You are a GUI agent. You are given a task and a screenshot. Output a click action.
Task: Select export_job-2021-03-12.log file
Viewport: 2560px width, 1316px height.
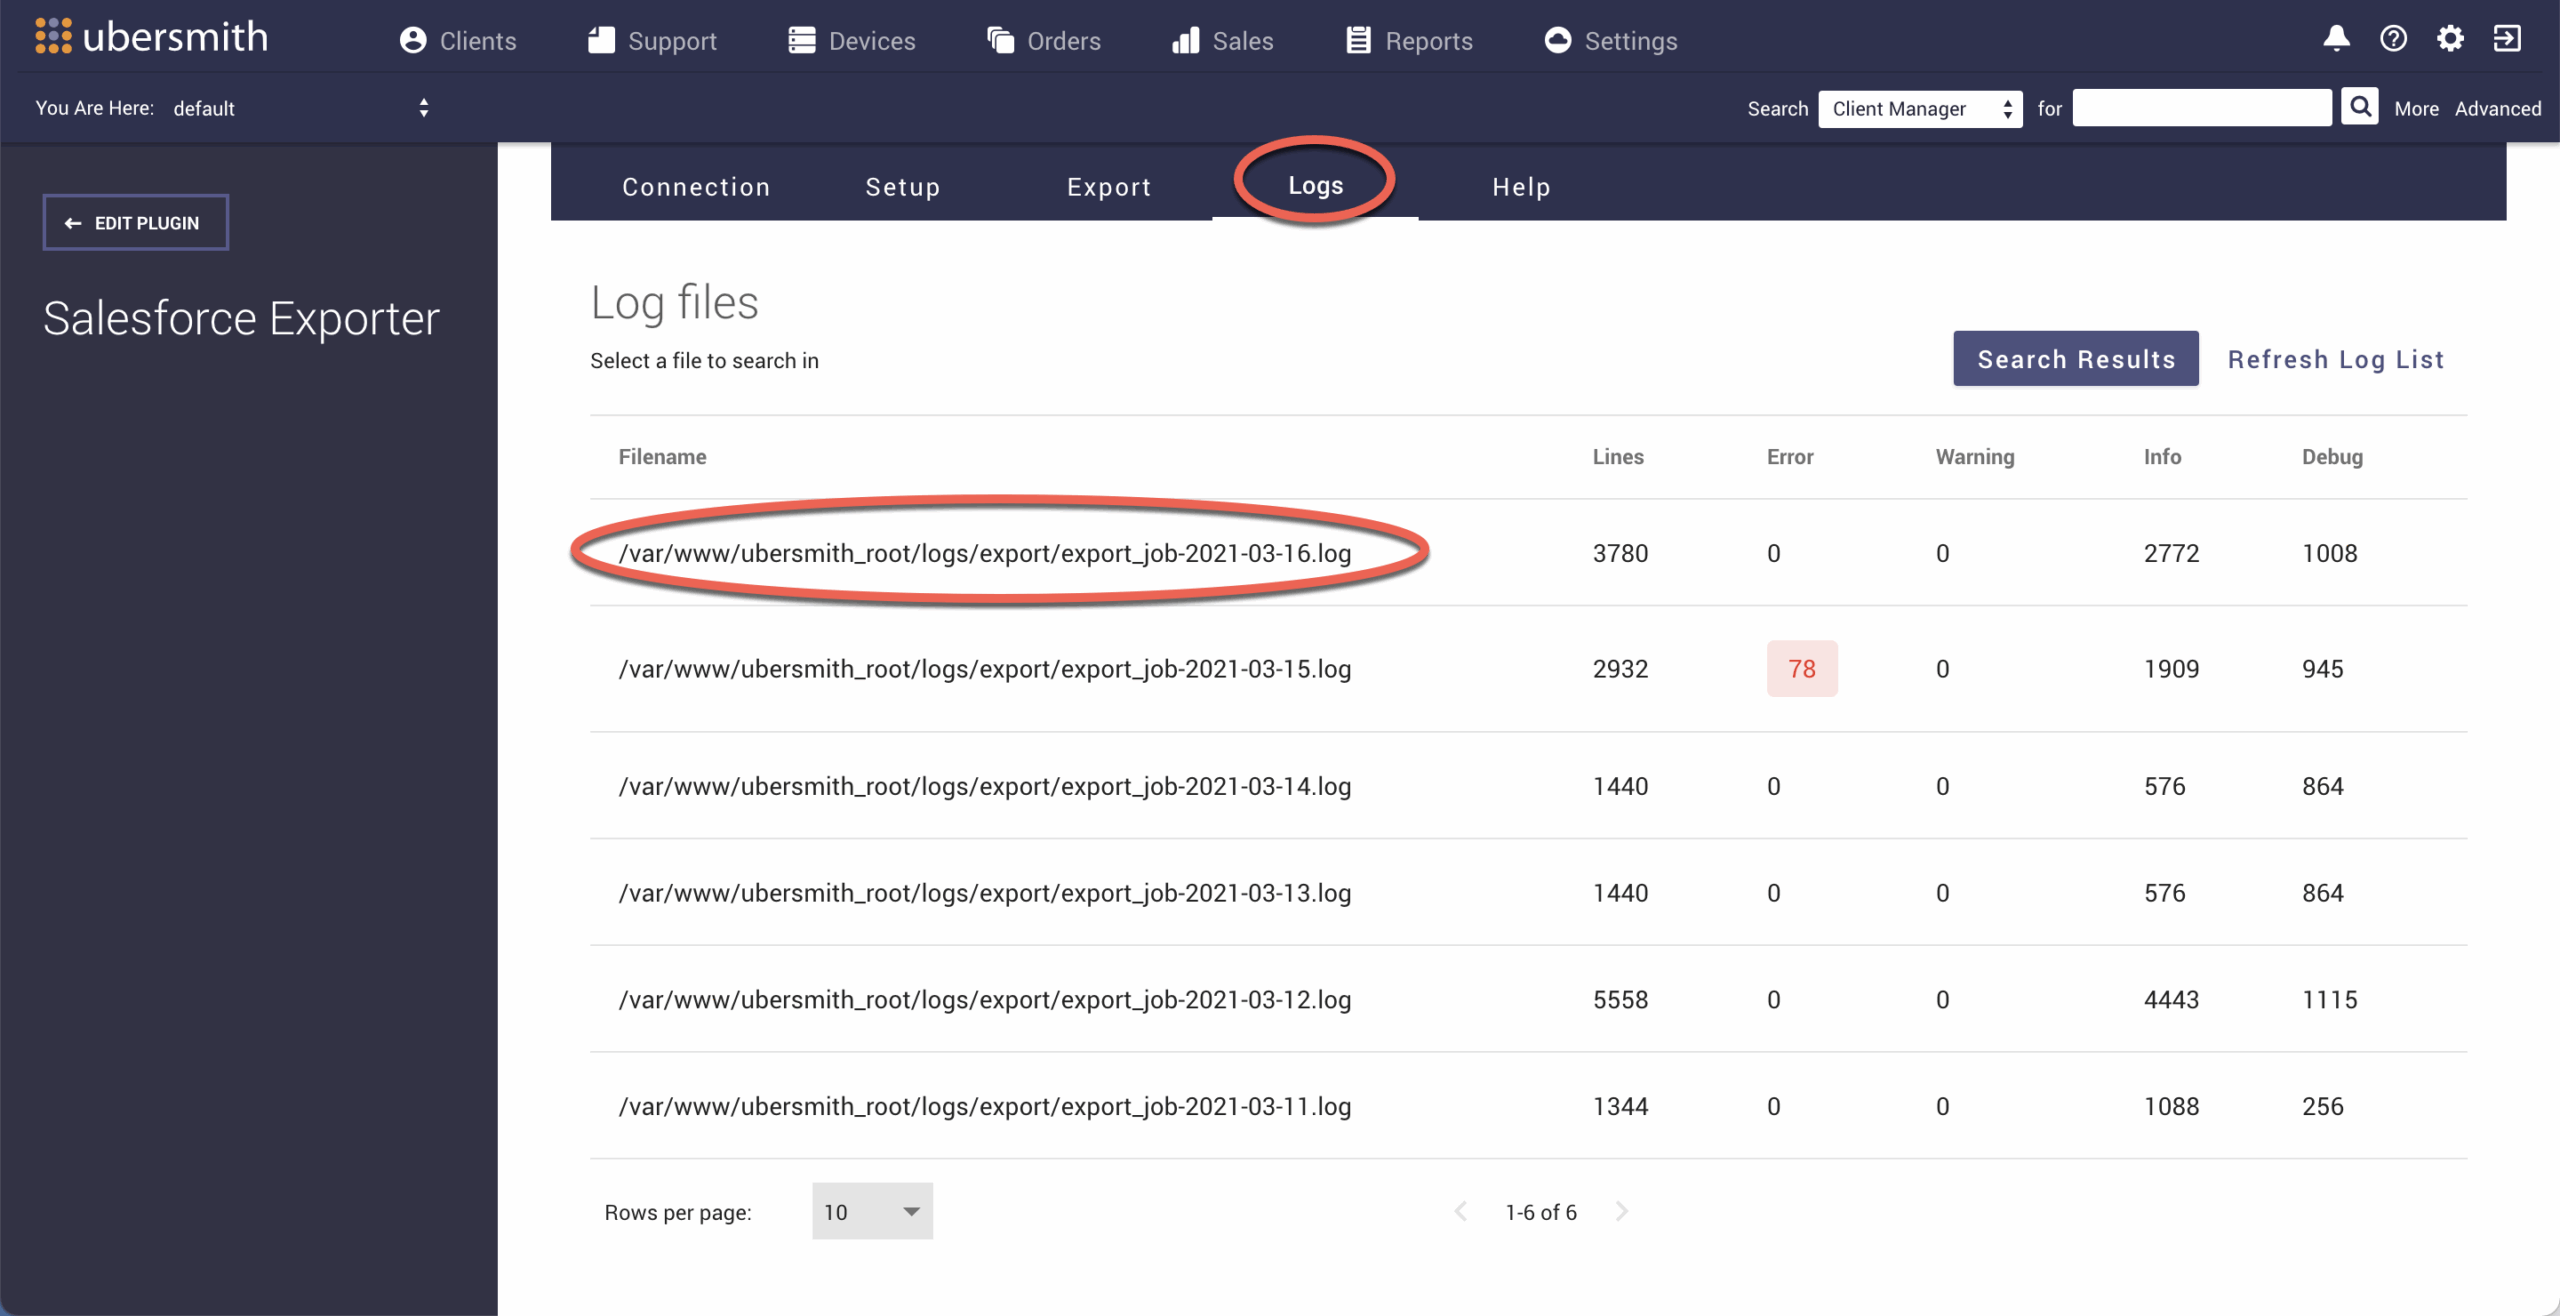[x=985, y=1000]
